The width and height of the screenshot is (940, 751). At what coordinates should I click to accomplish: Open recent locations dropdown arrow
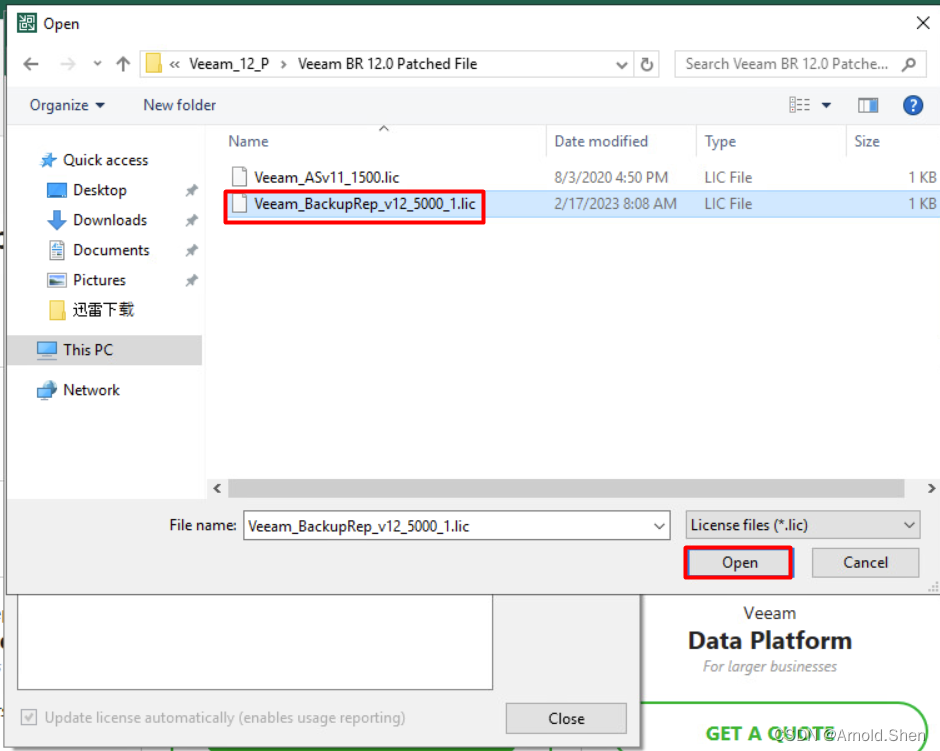pos(97,64)
